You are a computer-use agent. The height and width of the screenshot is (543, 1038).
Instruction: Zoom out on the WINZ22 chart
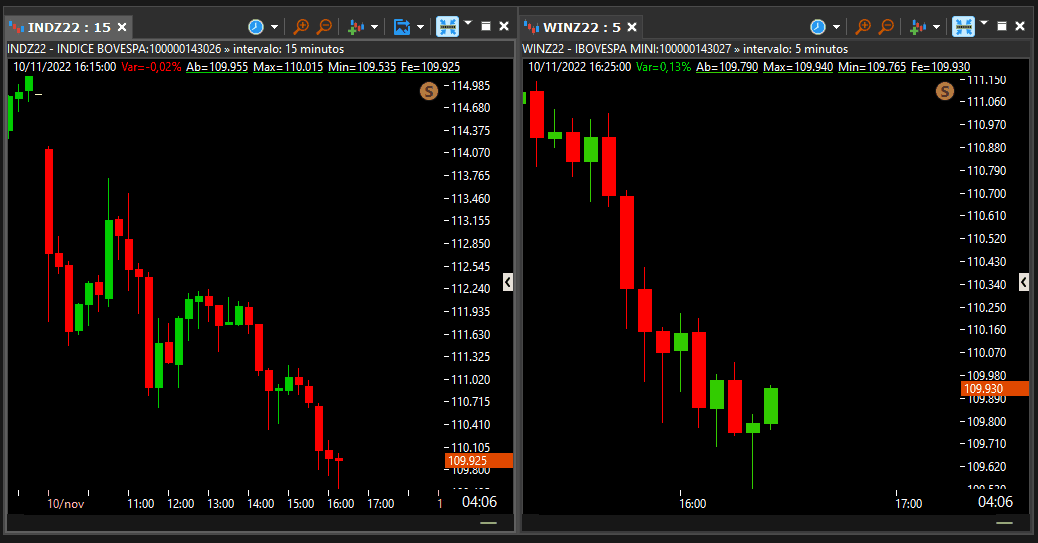pyautogui.click(x=886, y=26)
